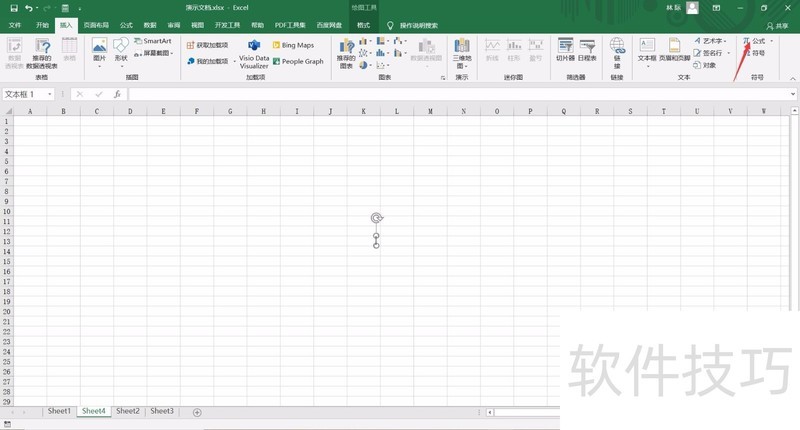Open the ribbon display options icon
This screenshot has width=800, height=430.
pyautogui.click(x=716, y=8)
